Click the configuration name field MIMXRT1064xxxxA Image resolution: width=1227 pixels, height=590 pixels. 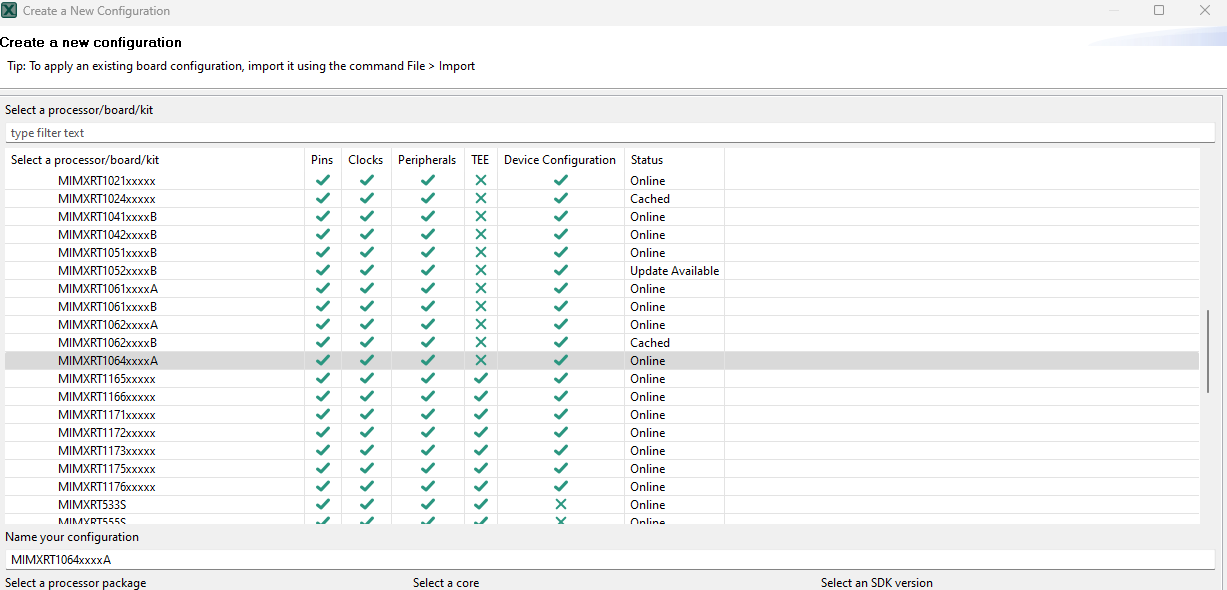609,560
